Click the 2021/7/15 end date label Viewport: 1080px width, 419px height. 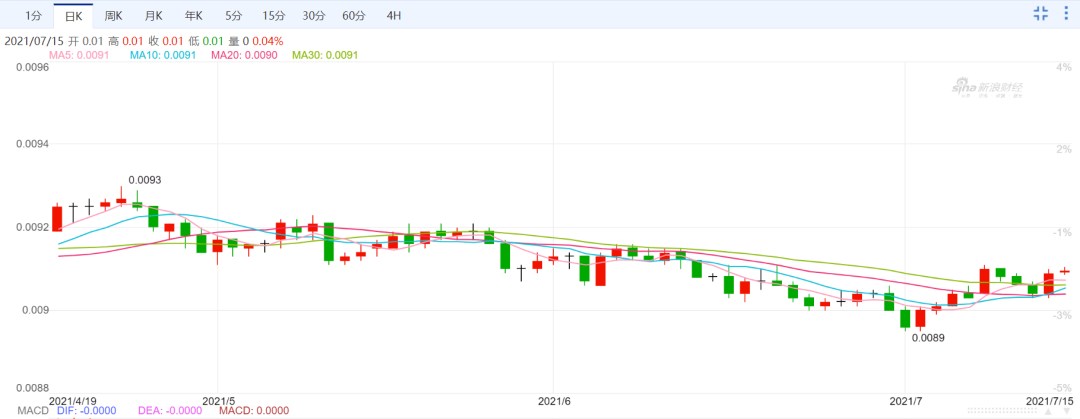(1049, 400)
